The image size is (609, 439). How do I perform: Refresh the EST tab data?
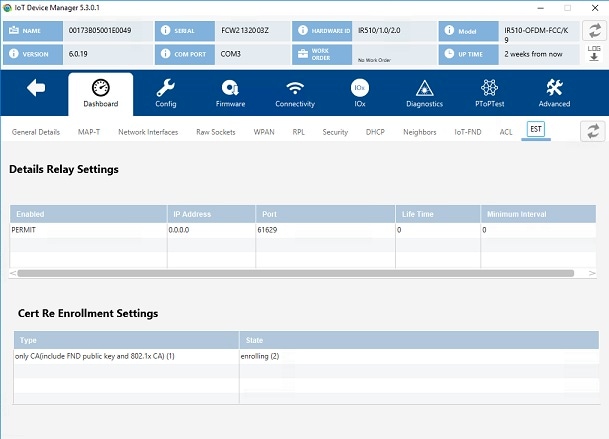tap(592, 132)
